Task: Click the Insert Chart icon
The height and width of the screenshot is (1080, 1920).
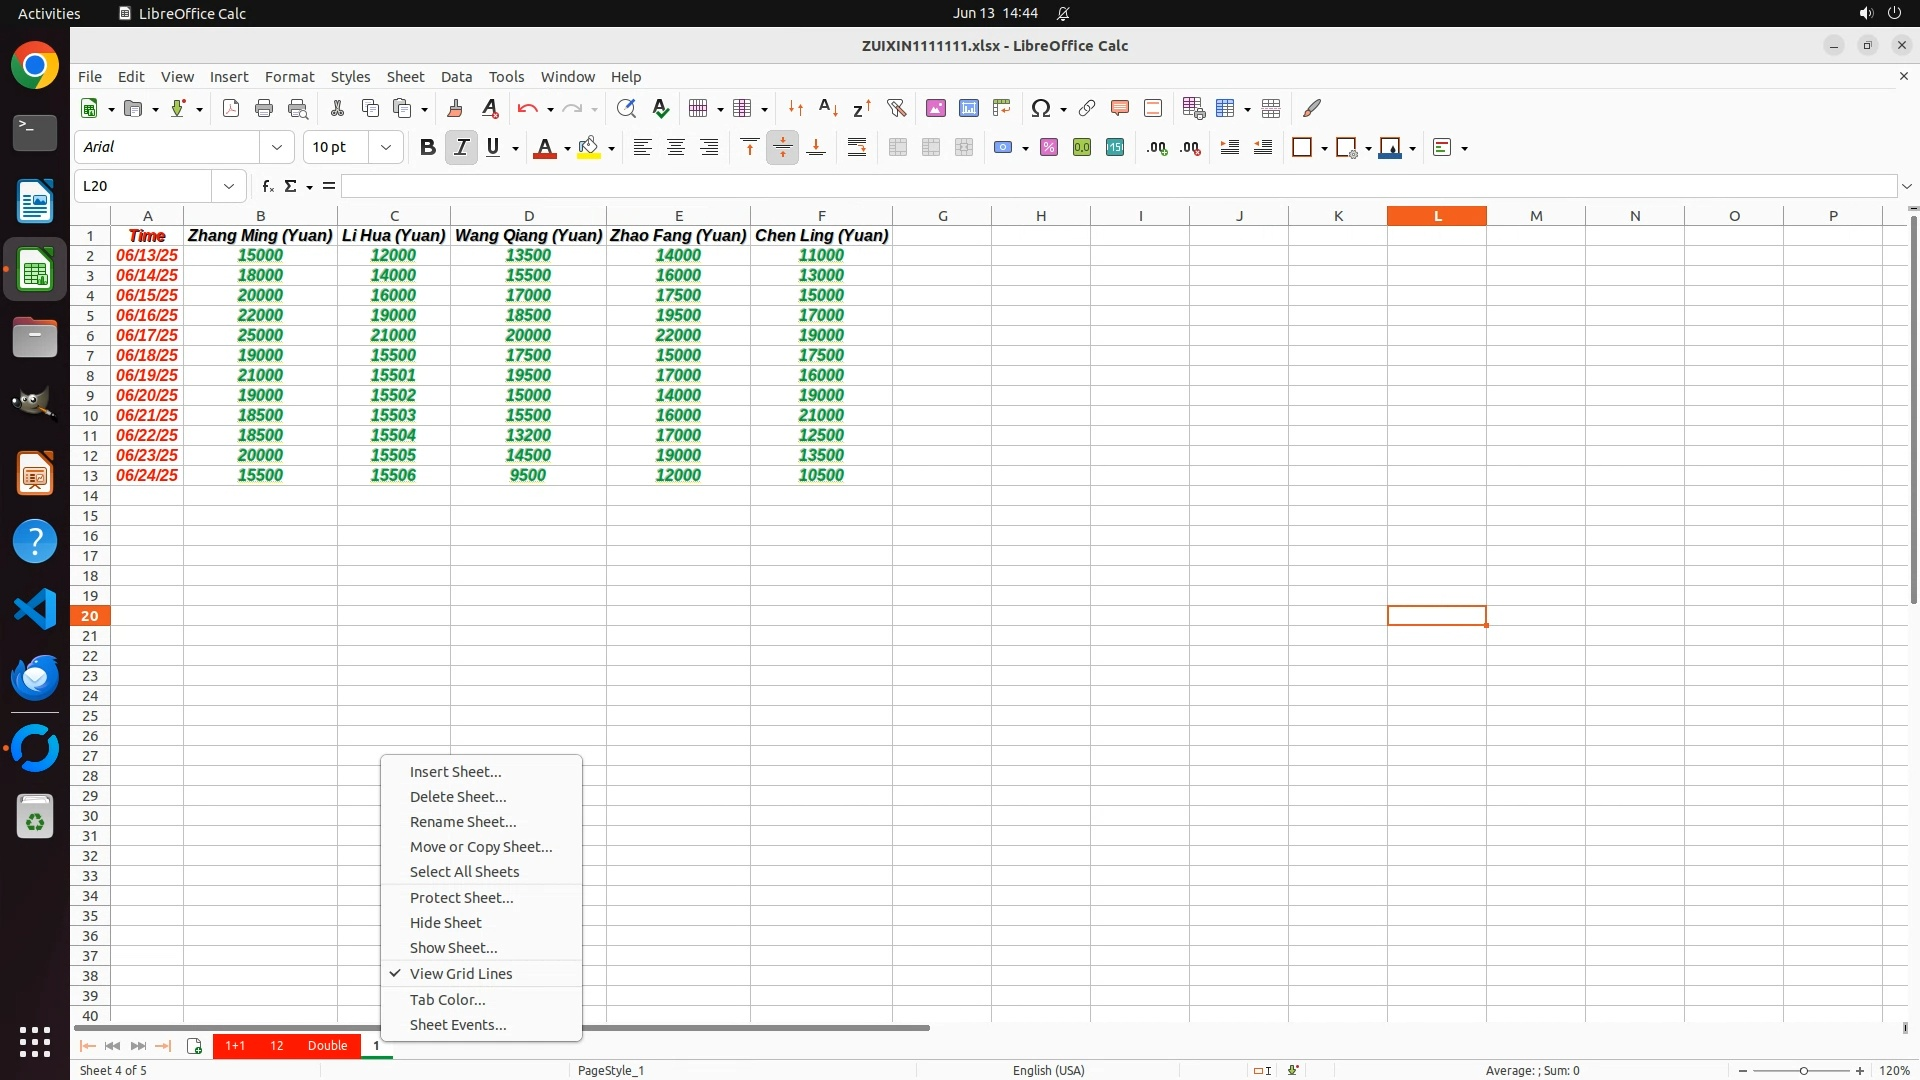Action: pos(969,108)
